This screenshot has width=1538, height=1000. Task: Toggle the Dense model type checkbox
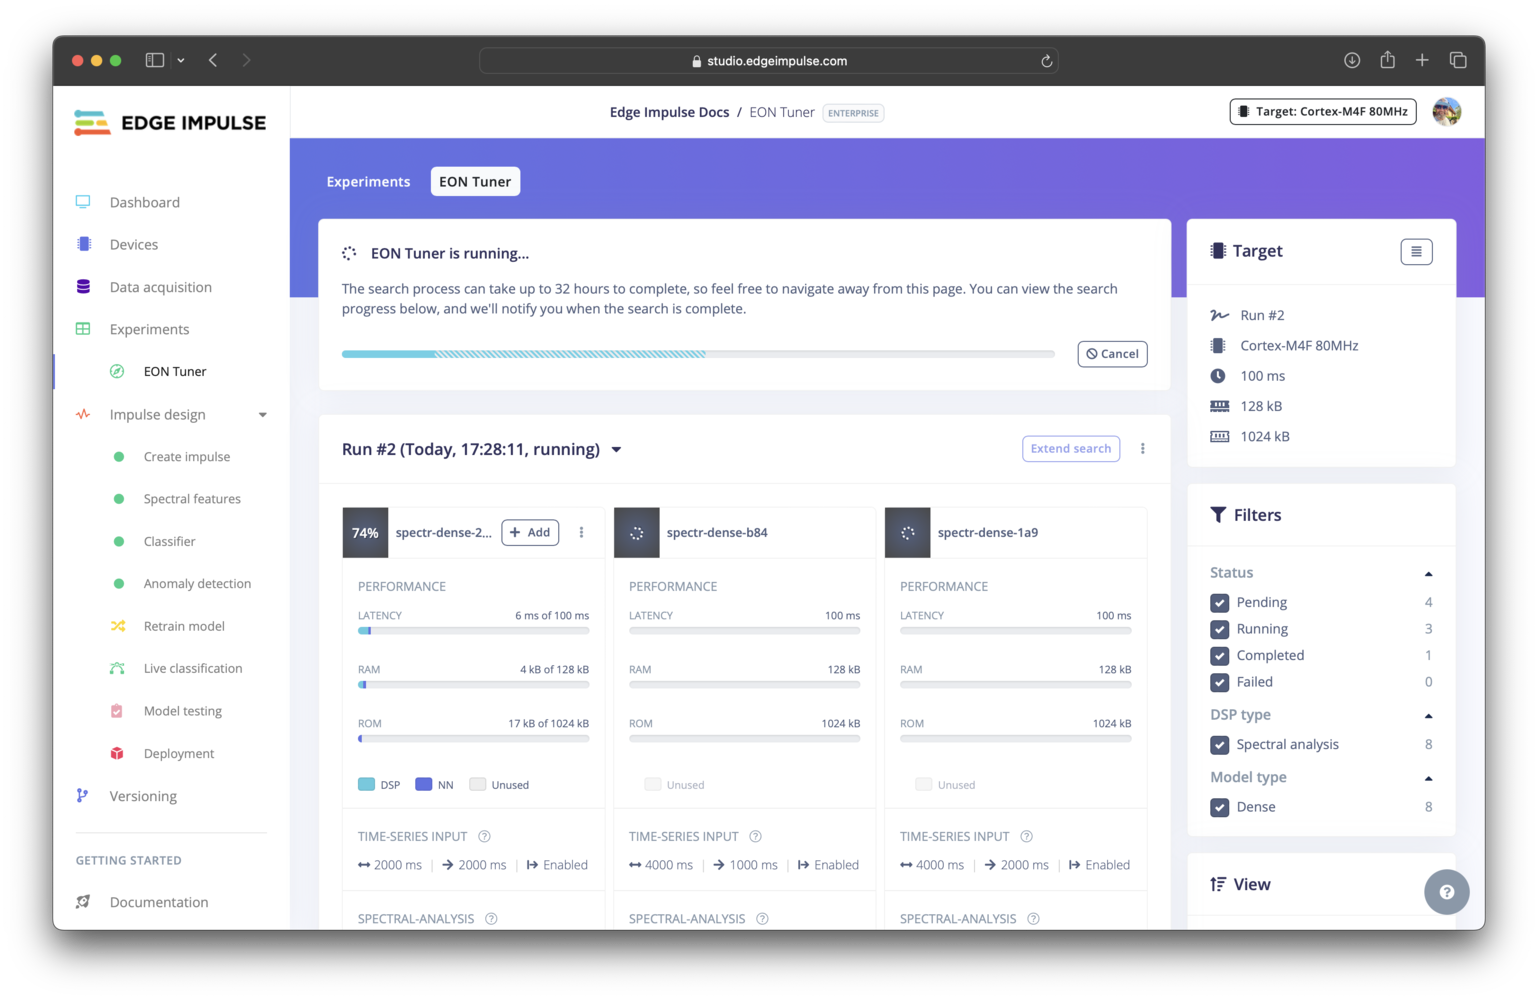pos(1219,807)
